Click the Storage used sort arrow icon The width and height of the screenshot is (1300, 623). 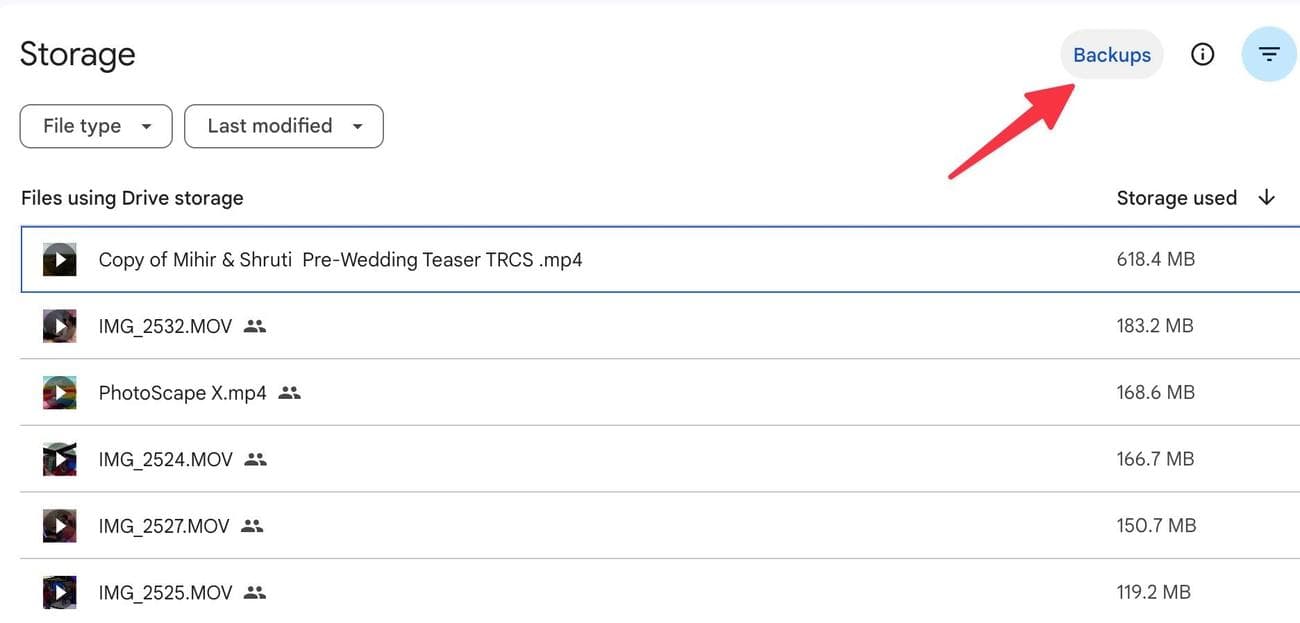click(x=1266, y=198)
